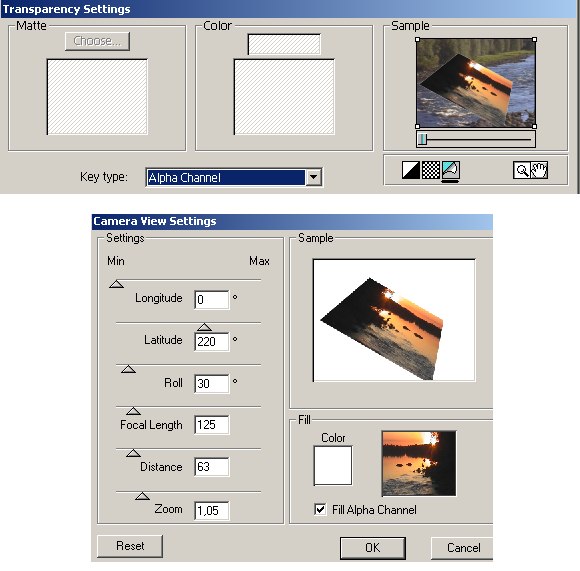
Task: Show the underlying image preview icon
Action: click(x=451, y=170)
